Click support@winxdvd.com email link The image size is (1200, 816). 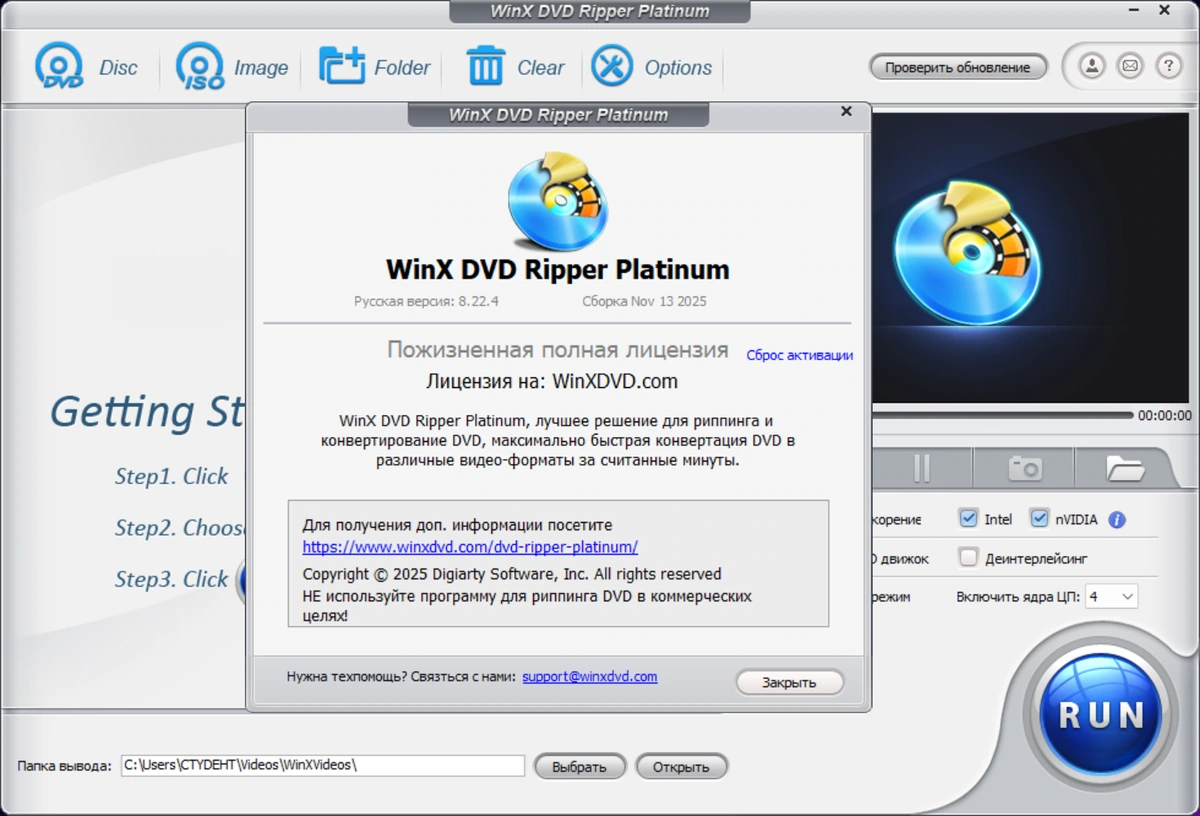(590, 677)
